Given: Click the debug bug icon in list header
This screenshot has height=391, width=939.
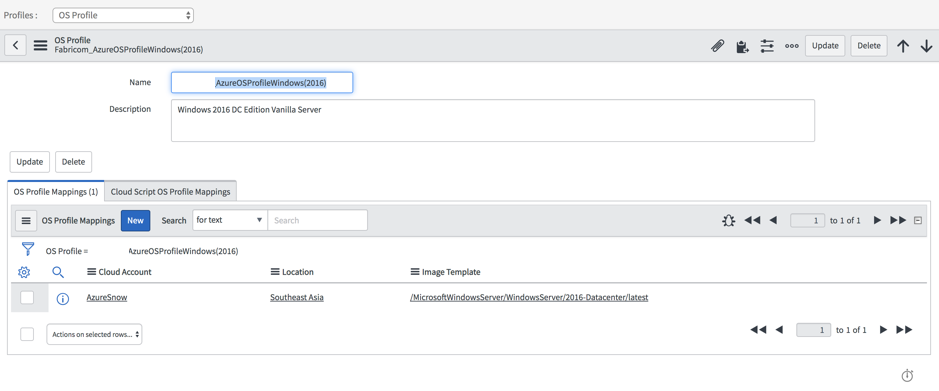Looking at the screenshot, I should pos(728,220).
